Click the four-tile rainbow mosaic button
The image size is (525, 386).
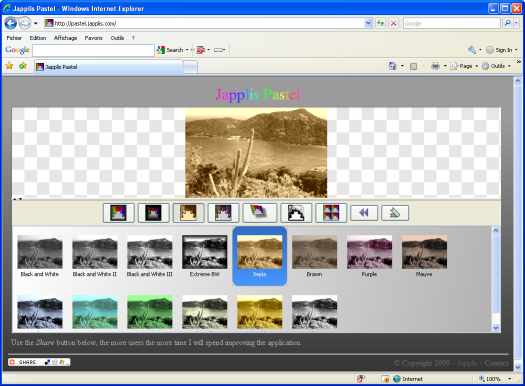[331, 213]
